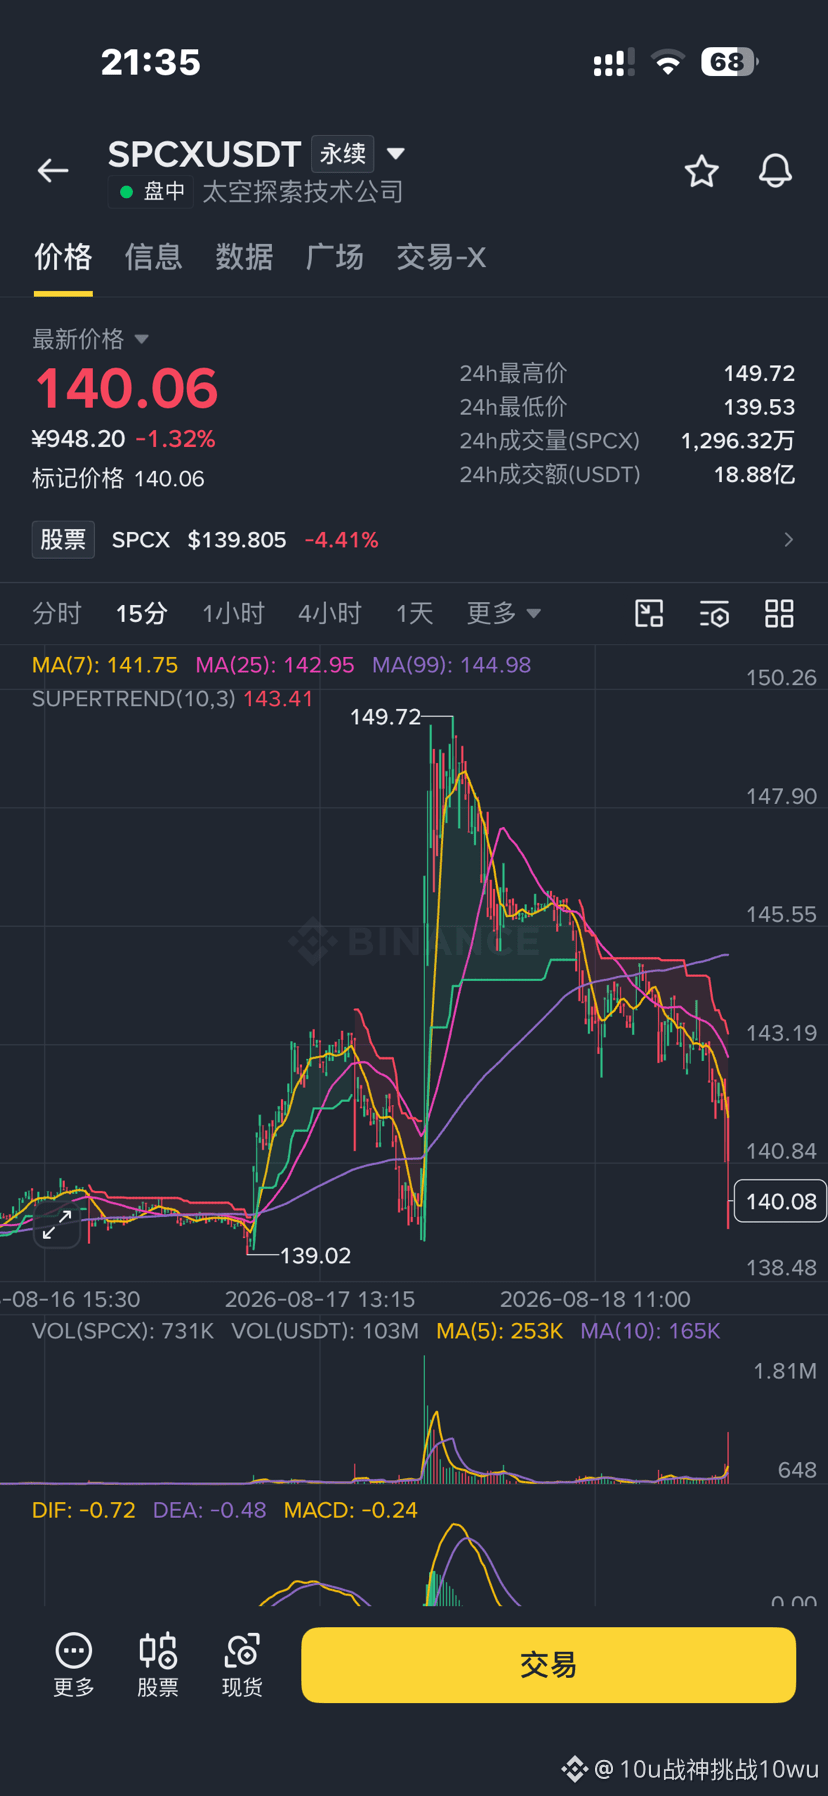Tap the DEA: -0.48 label
This screenshot has height=1796, width=828.
(x=210, y=1510)
